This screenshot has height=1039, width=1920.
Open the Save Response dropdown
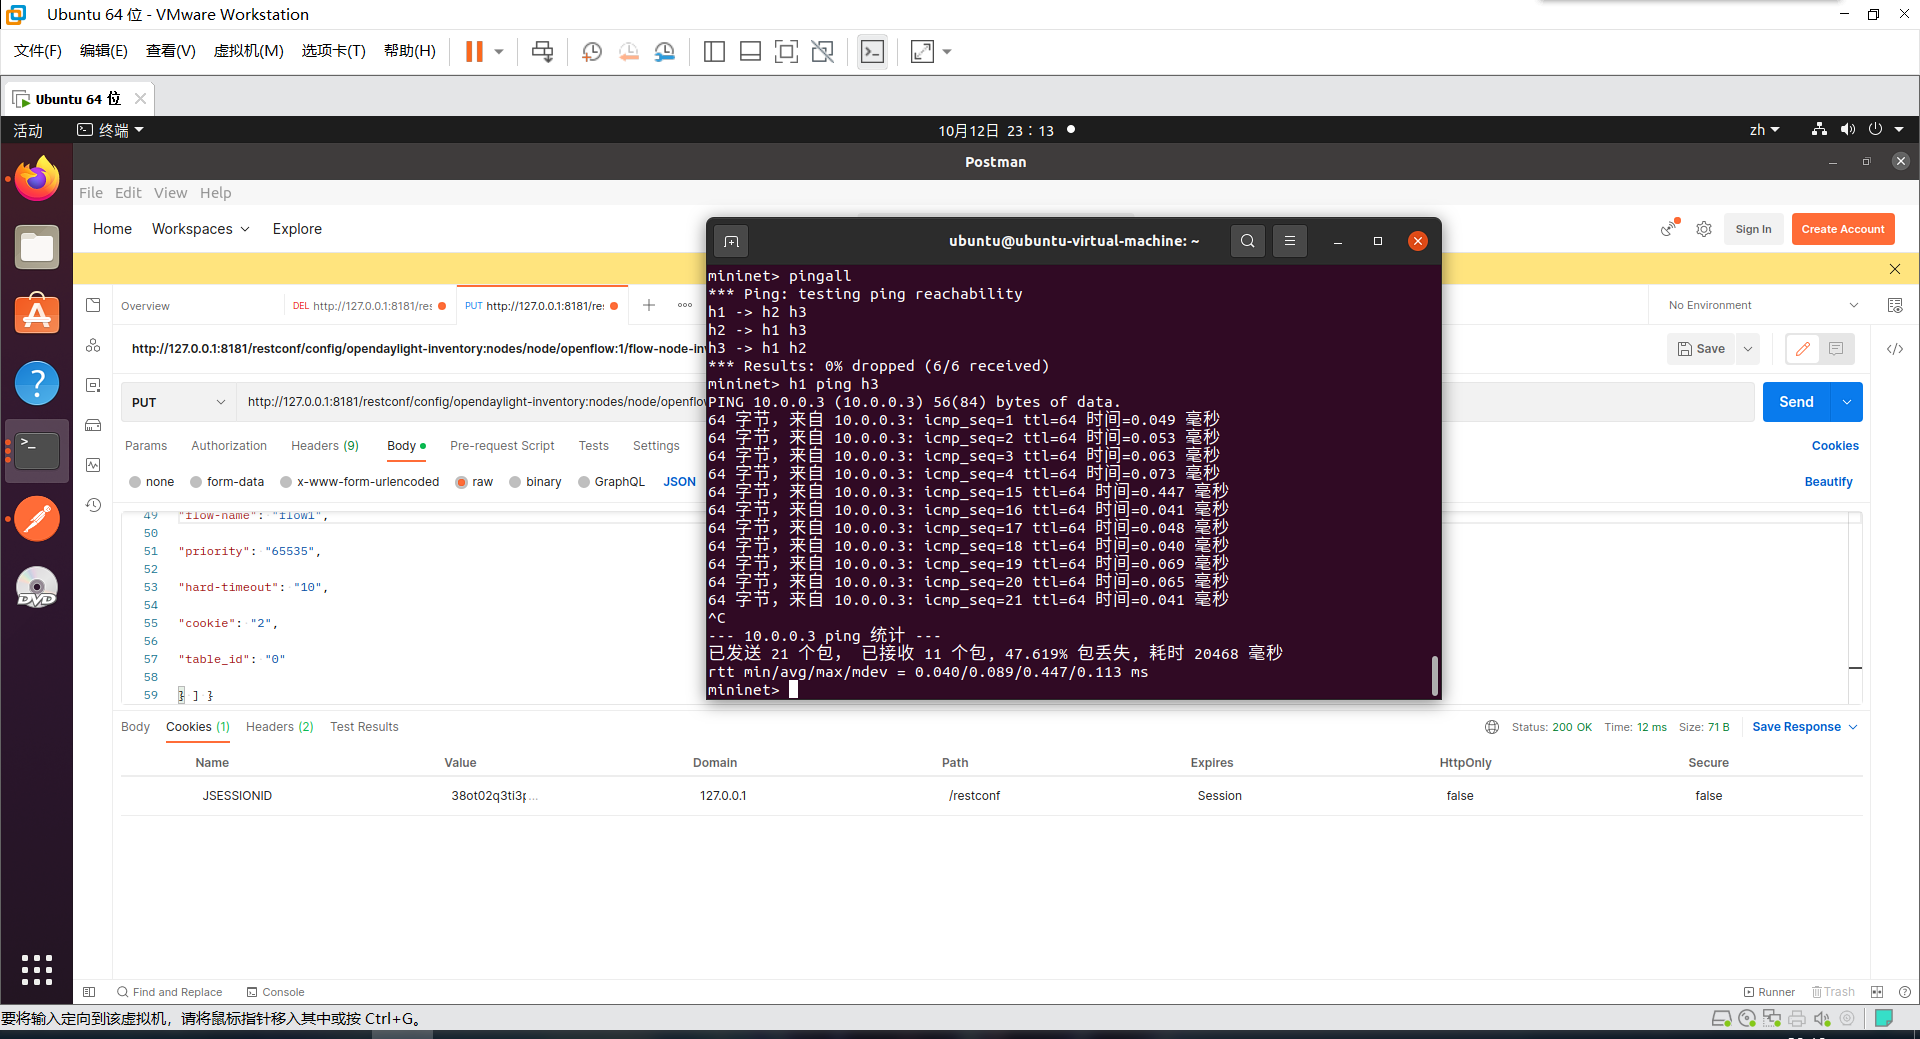[1805, 727]
